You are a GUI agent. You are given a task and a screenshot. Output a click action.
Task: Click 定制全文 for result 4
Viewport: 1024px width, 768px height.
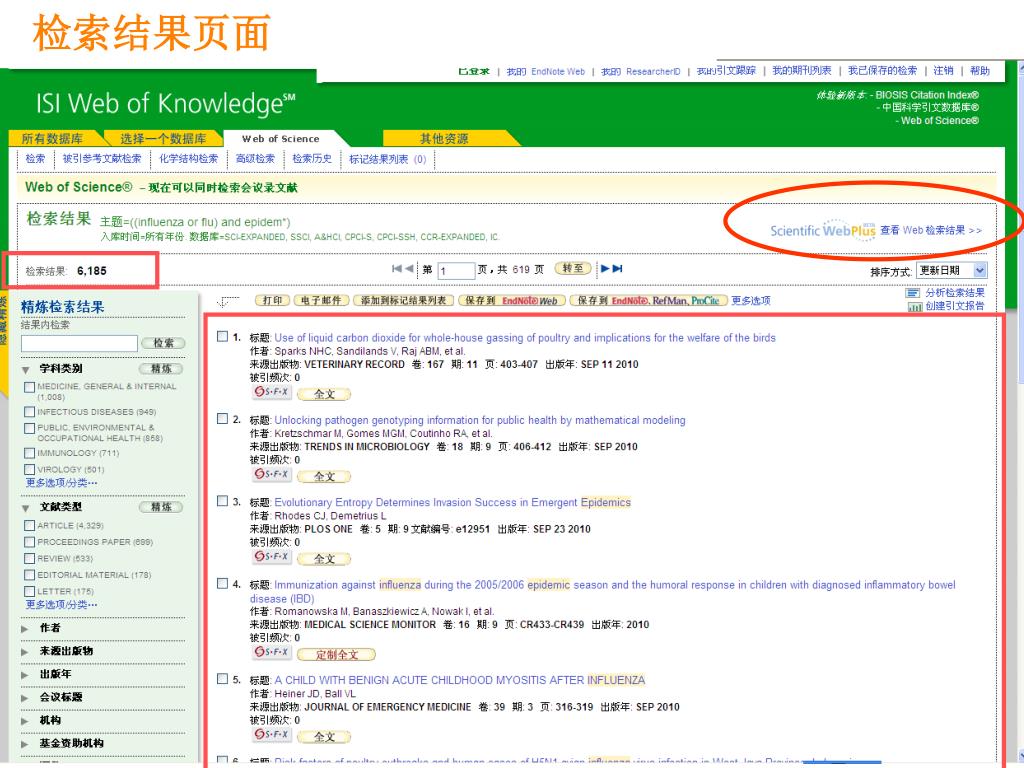pyautogui.click(x=336, y=654)
